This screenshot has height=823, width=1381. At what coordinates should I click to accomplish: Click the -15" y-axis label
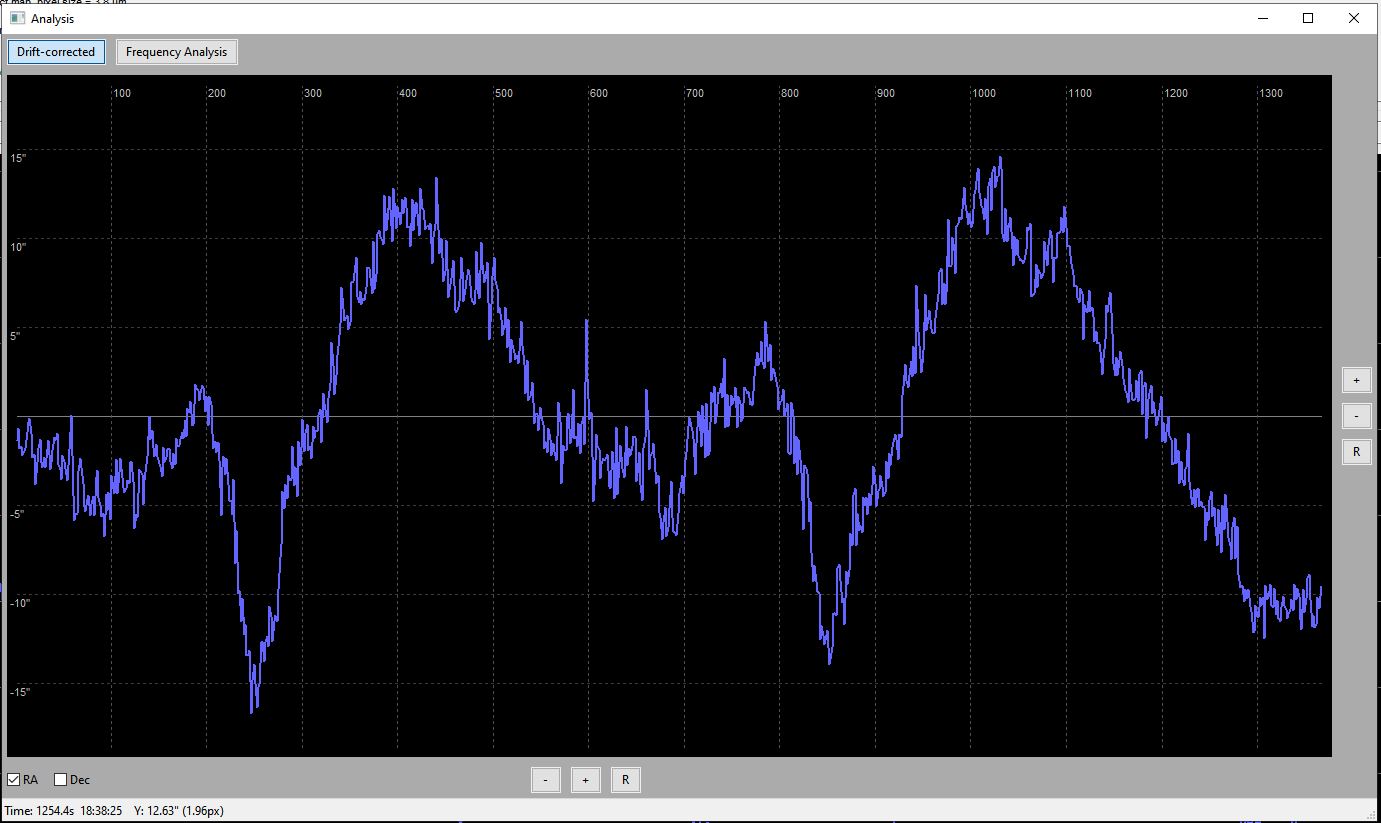click(20, 692)
